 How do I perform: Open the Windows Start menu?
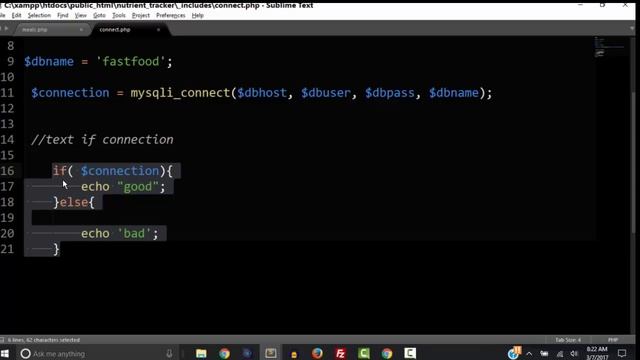5,353
